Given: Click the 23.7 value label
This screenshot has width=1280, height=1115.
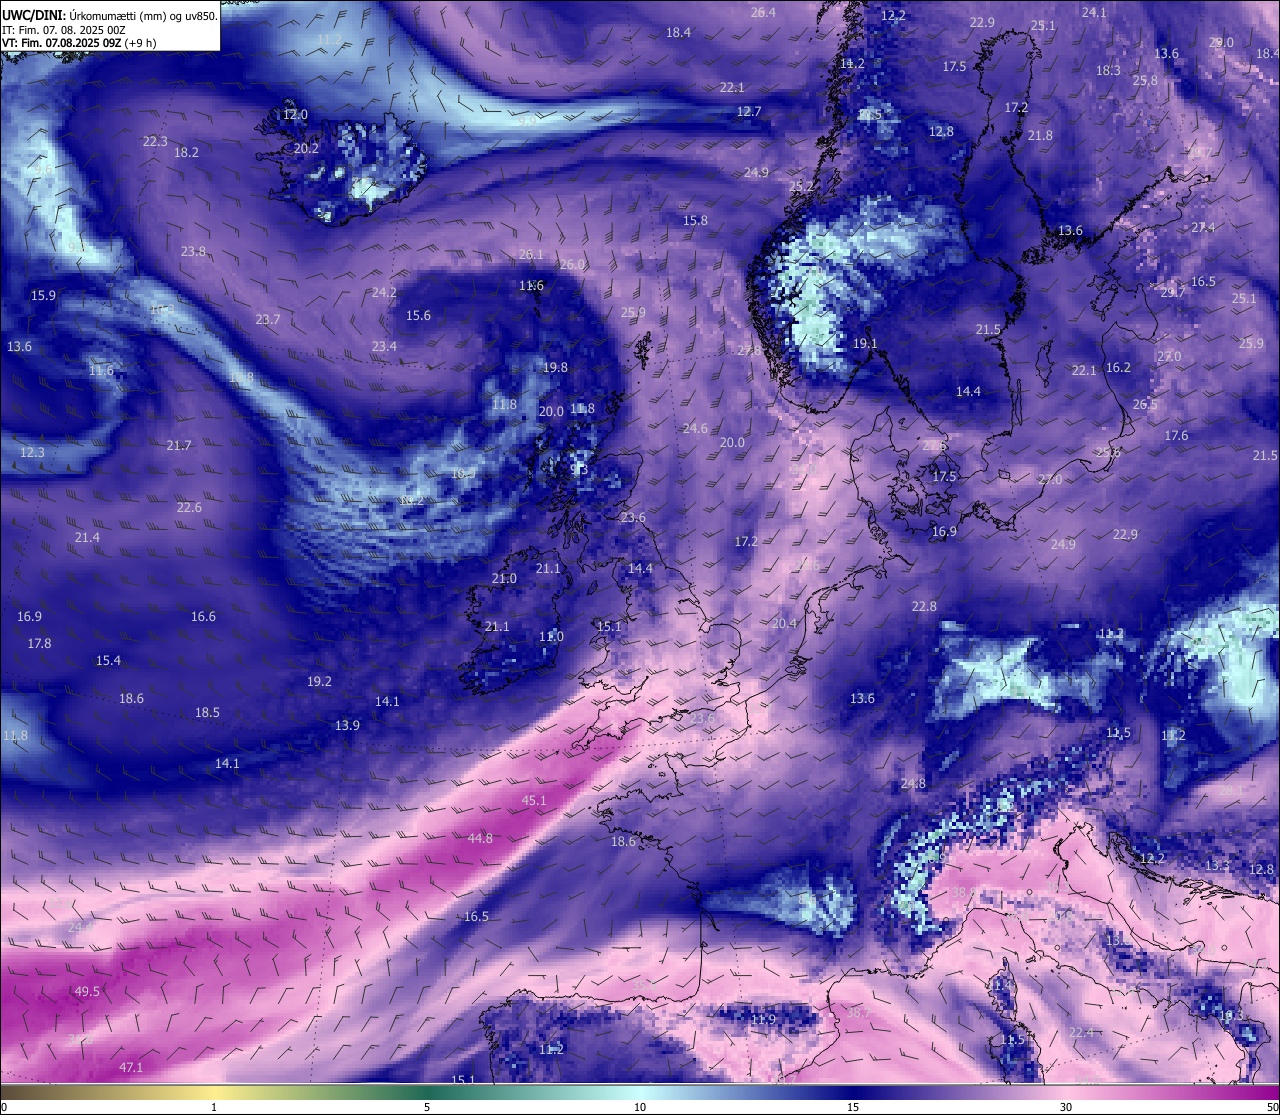Looking at the screenshot, I should coord(267,319).
